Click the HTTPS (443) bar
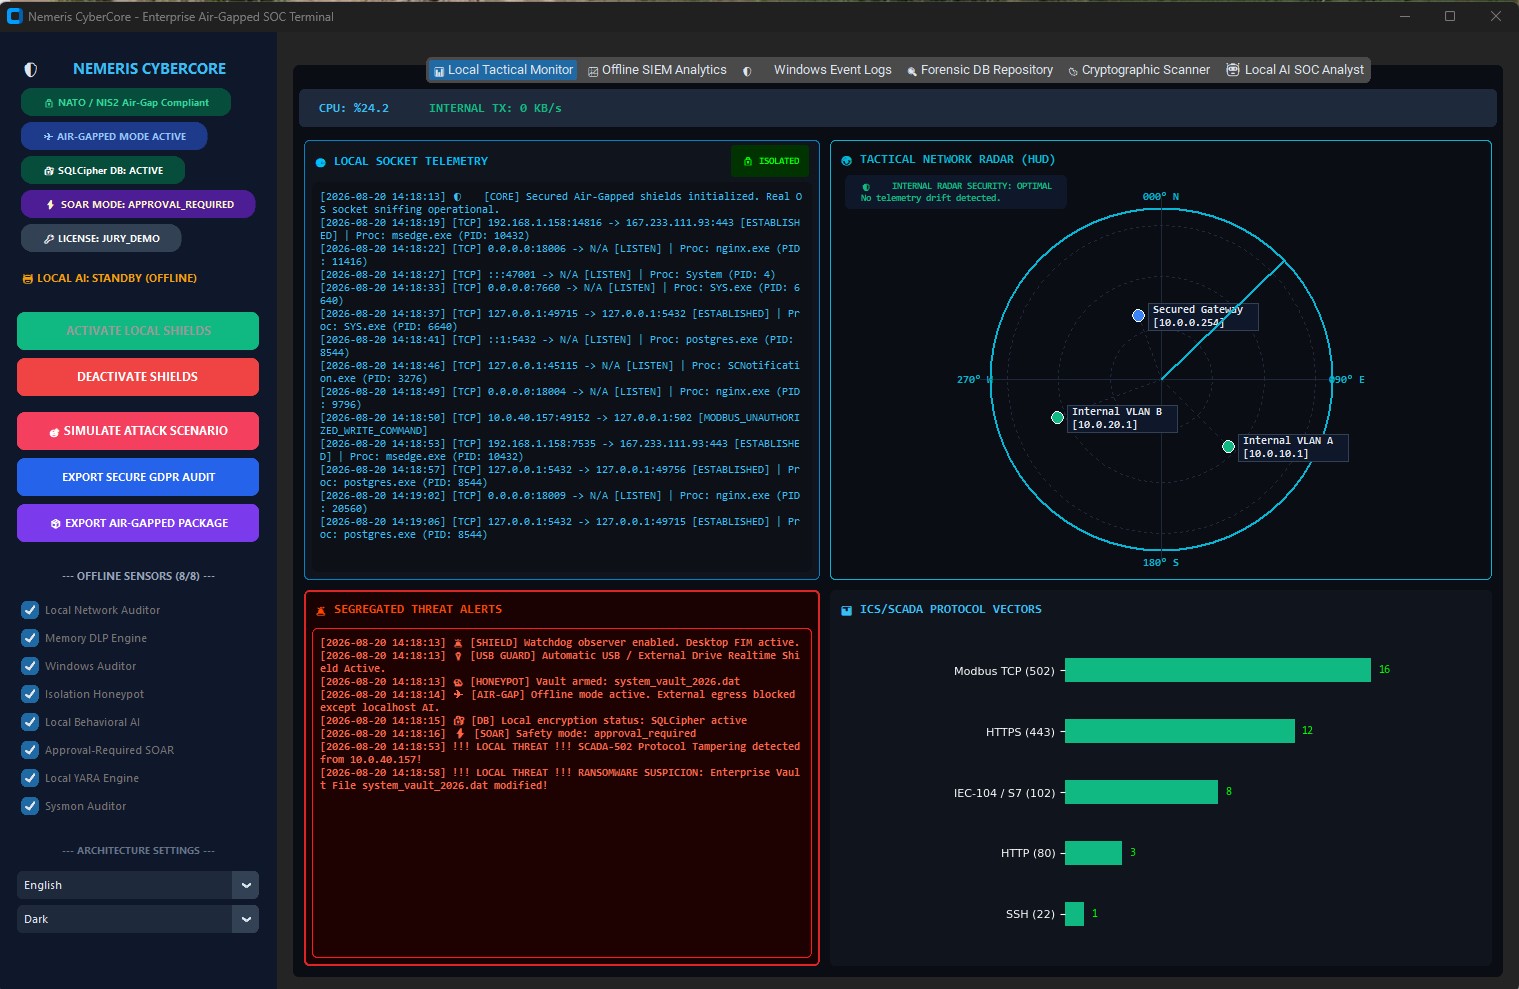Screen dimensions: 1519x989 1180,731
